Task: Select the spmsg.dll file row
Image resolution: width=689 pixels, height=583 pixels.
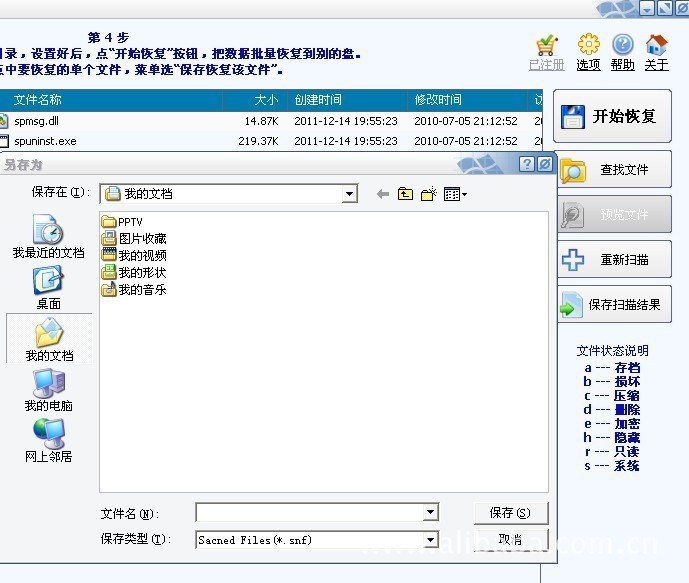Action: 271,121
